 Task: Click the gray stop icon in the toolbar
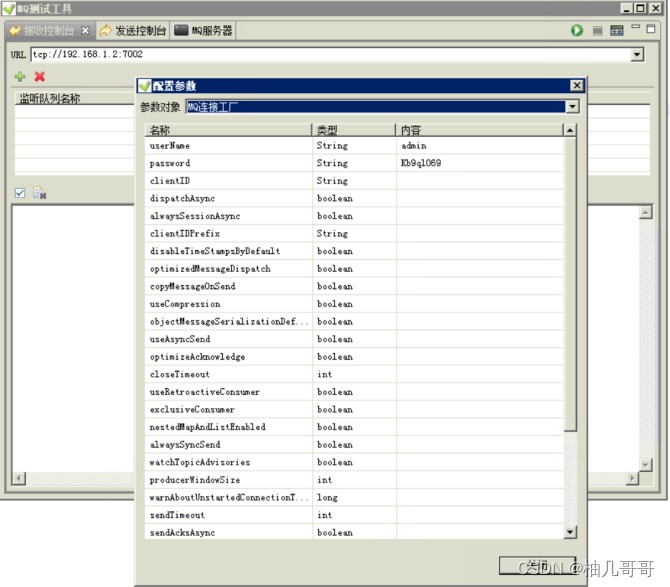[597, 31]
